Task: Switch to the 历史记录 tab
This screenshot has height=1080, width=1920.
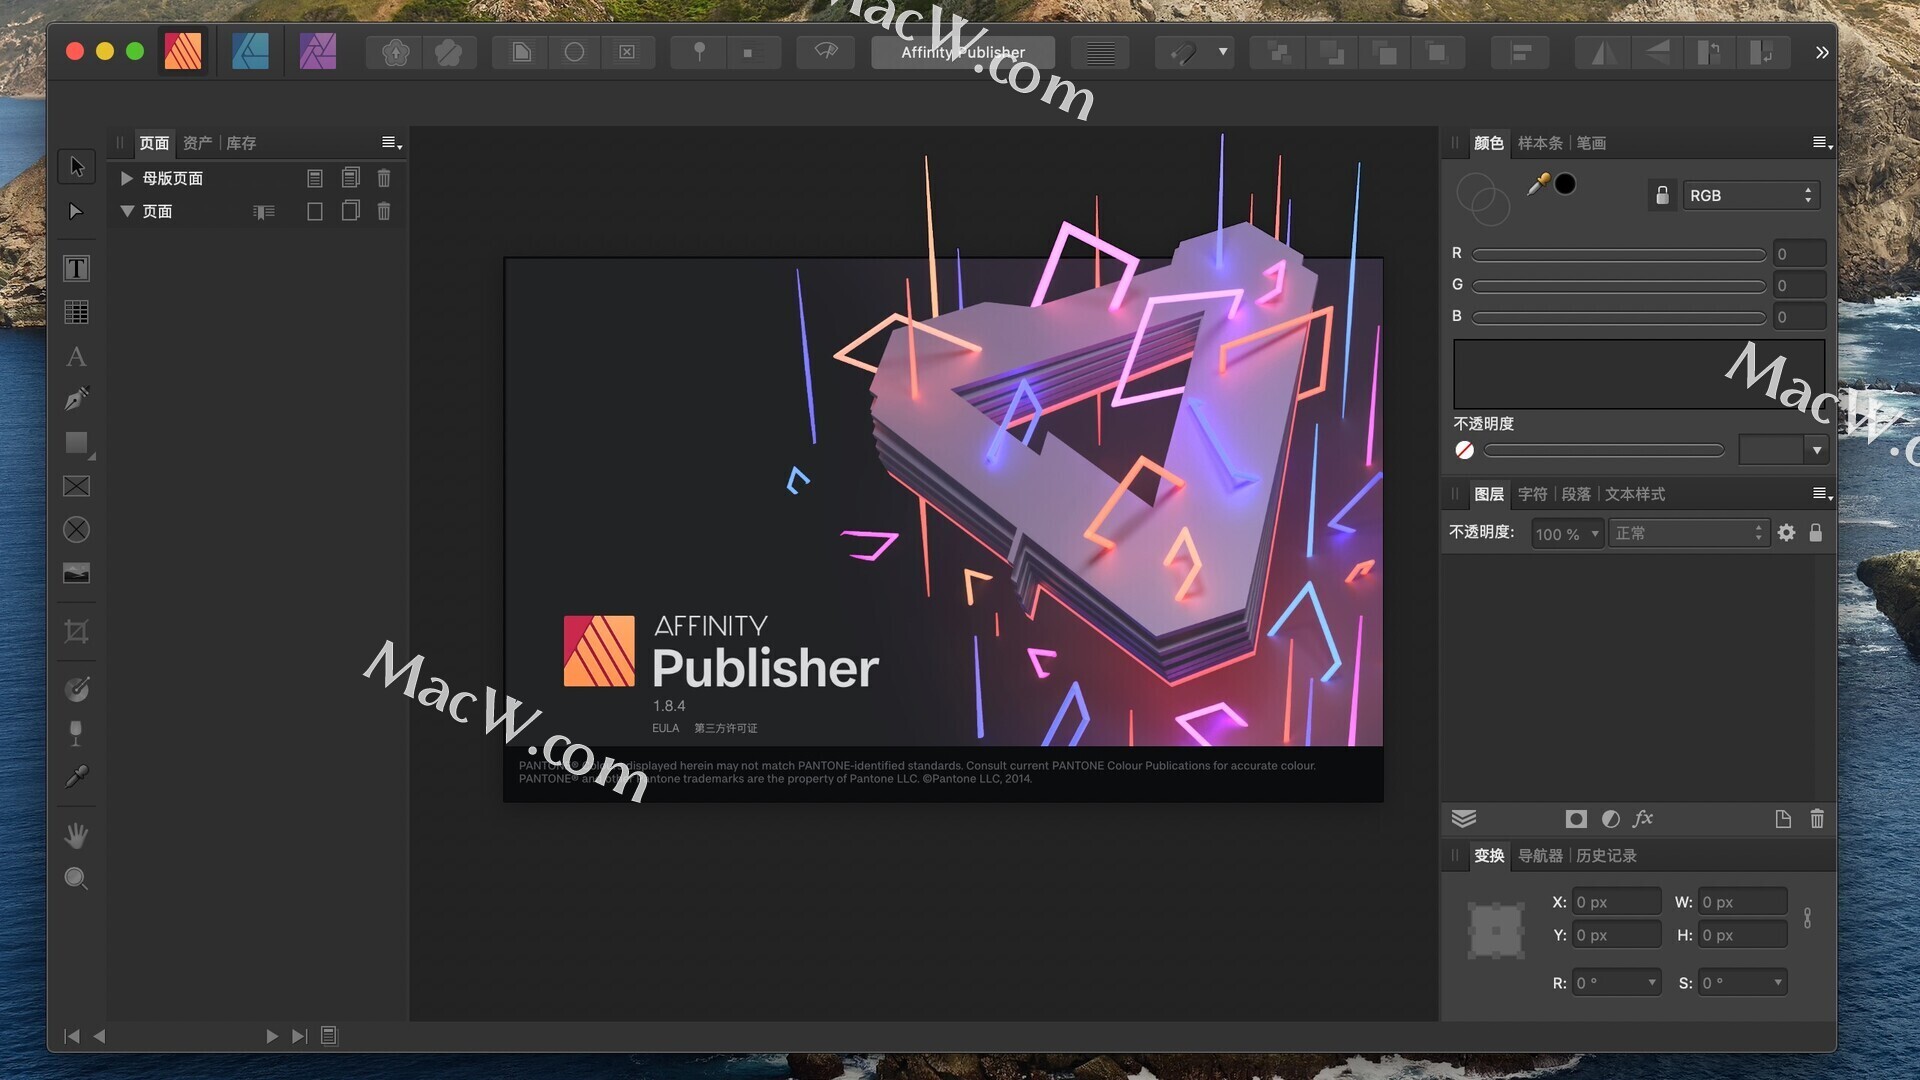Action: point(1606,856)
